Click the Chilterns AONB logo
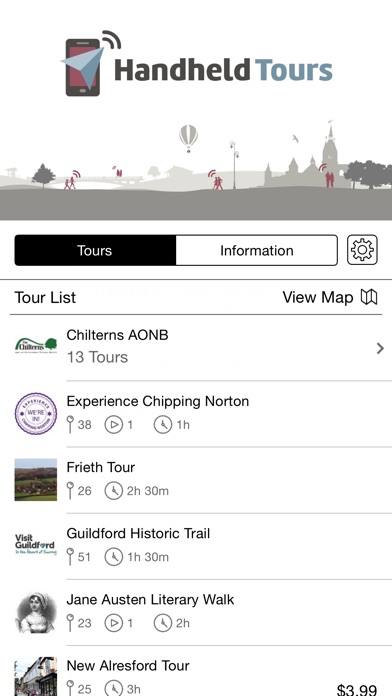Image resolution: width=392 pixels, height=696 pixels. point(36,346)
